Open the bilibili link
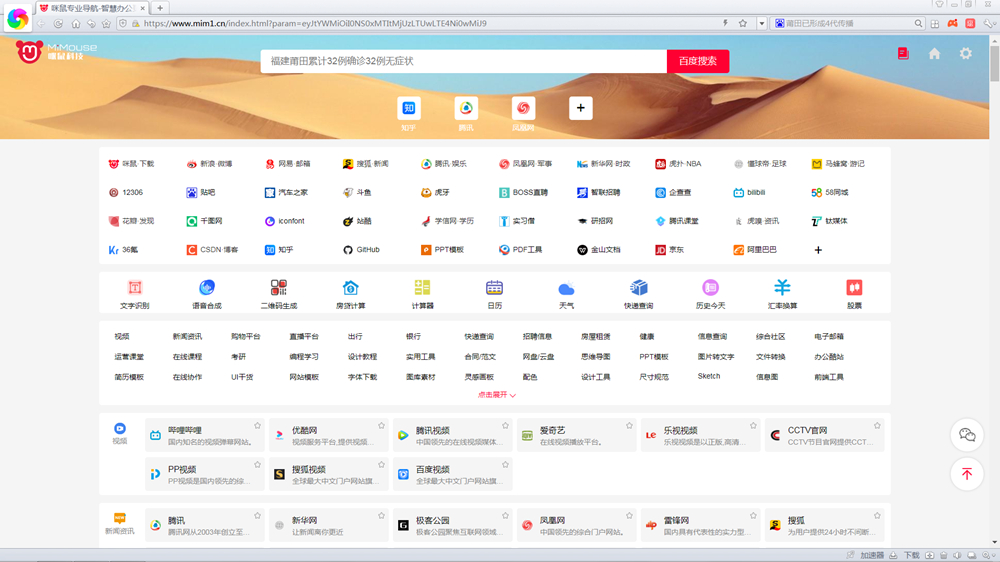Viewport: 1000px width, 562px height. [749, 193]
